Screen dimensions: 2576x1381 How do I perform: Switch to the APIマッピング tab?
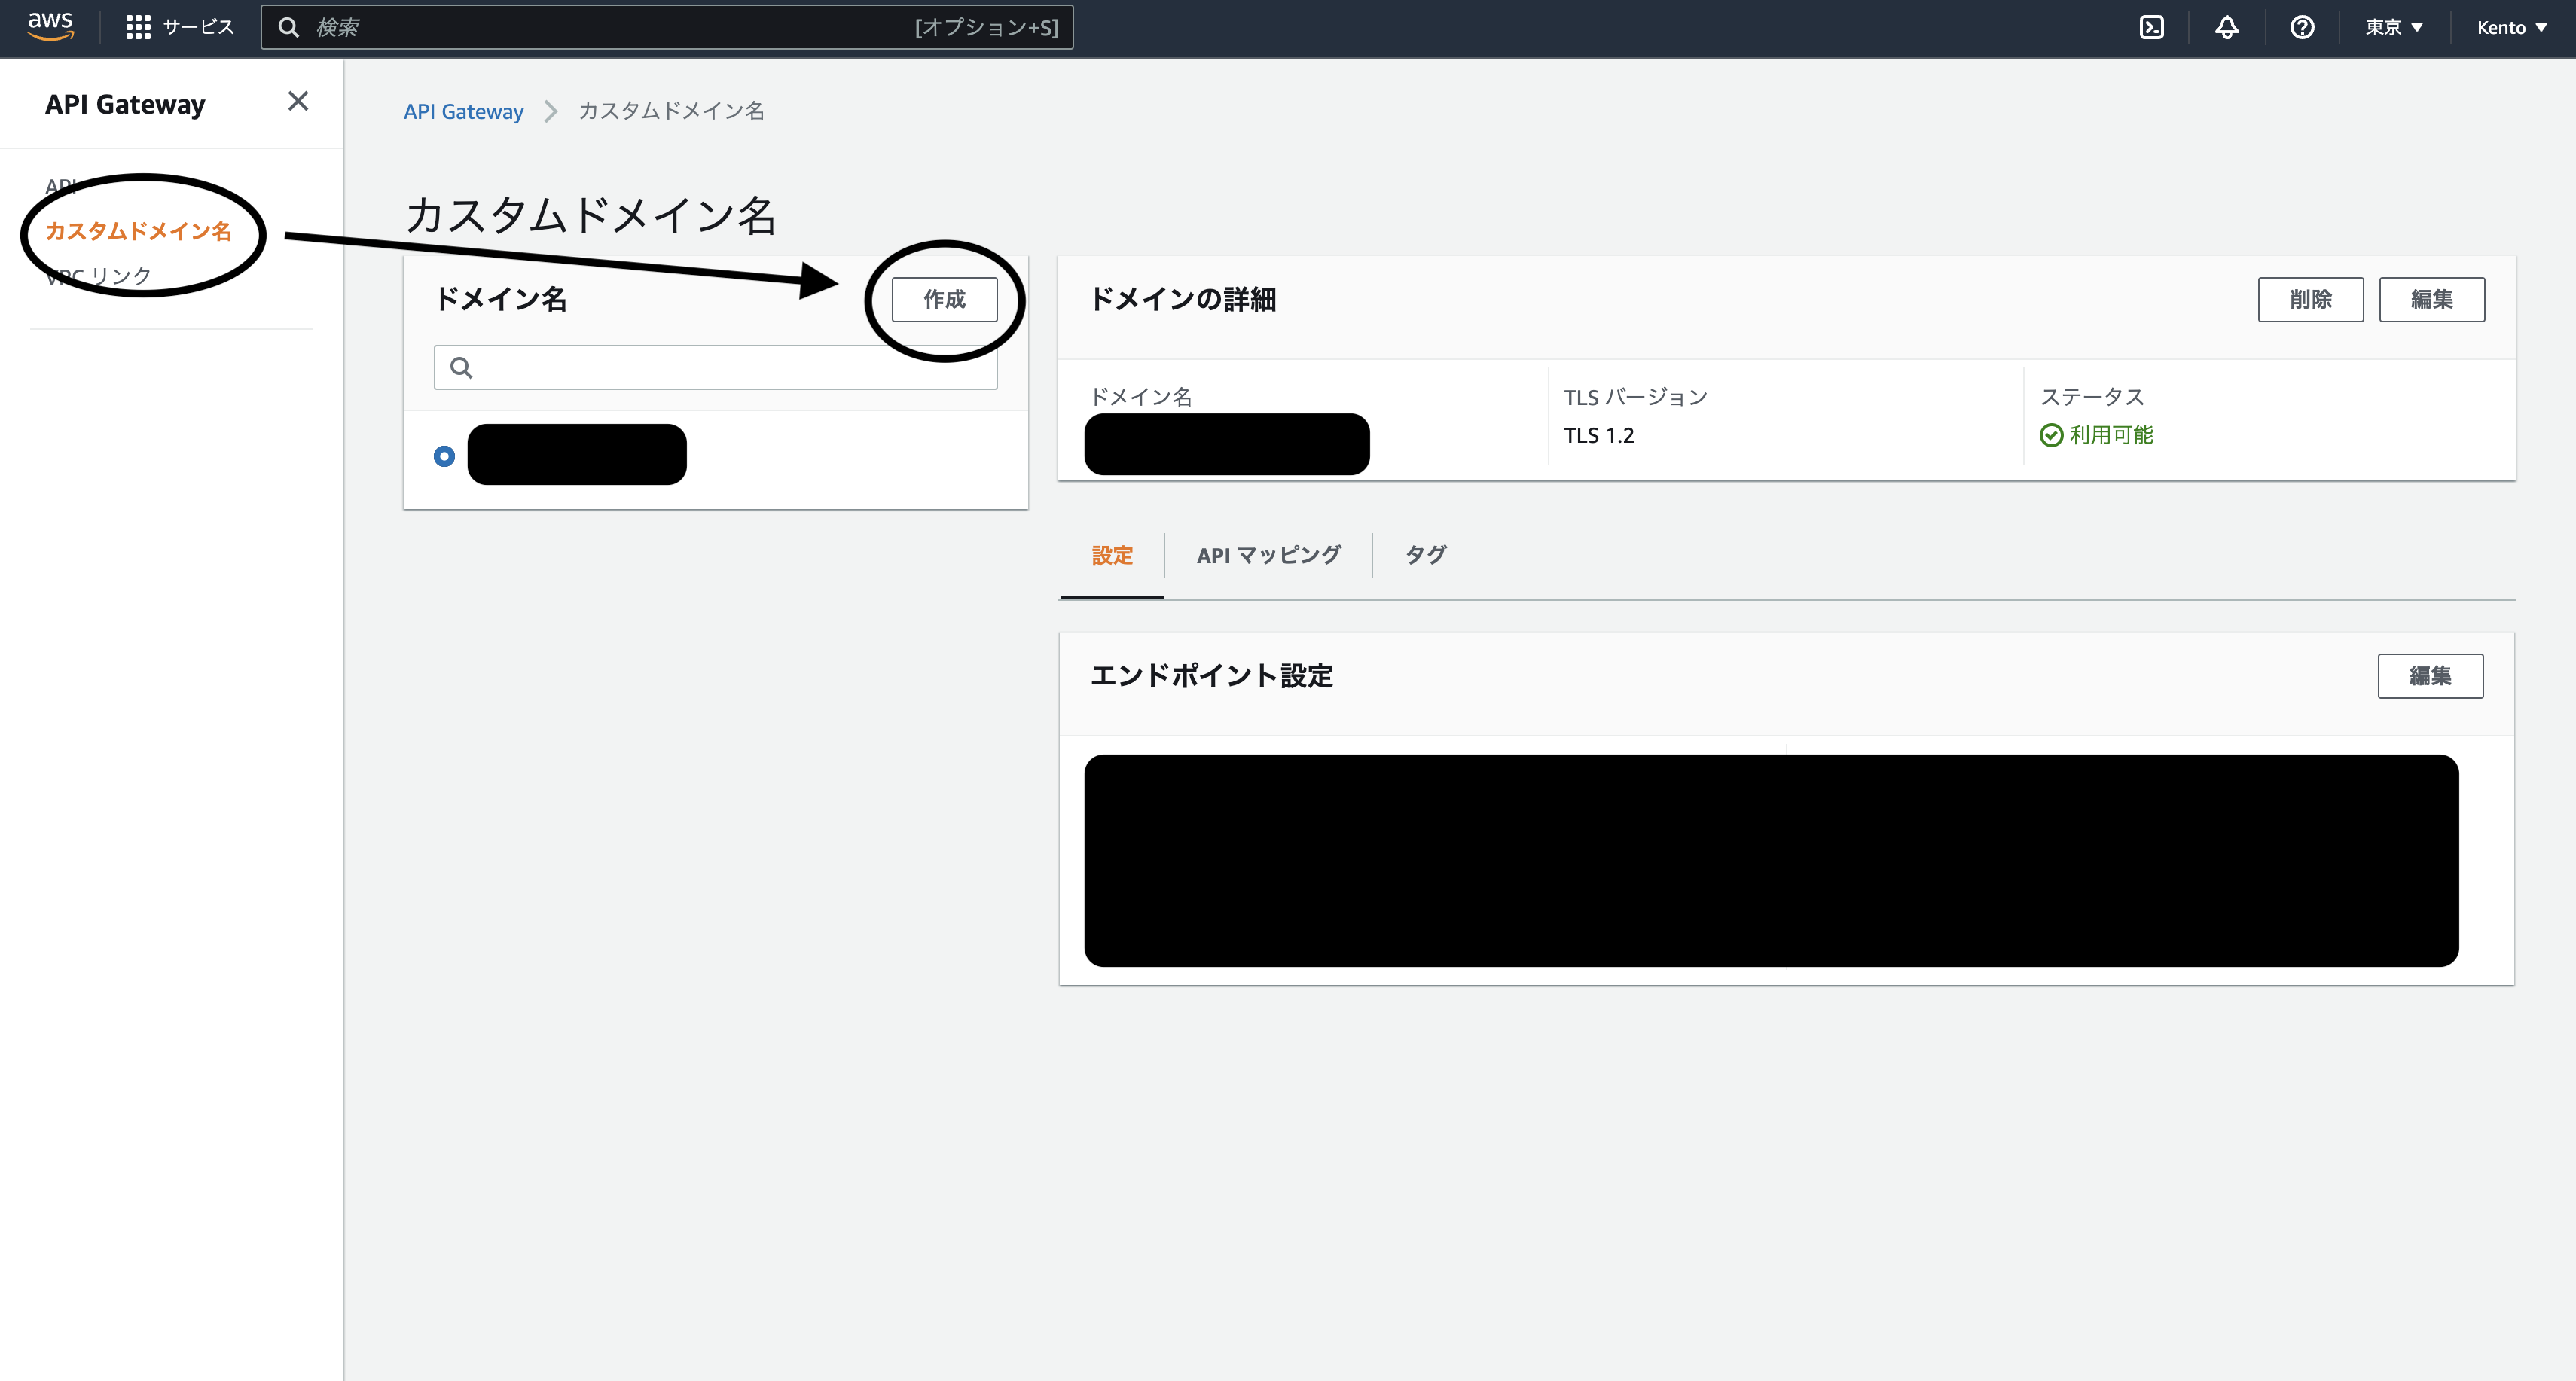[x=1269, y=555]
